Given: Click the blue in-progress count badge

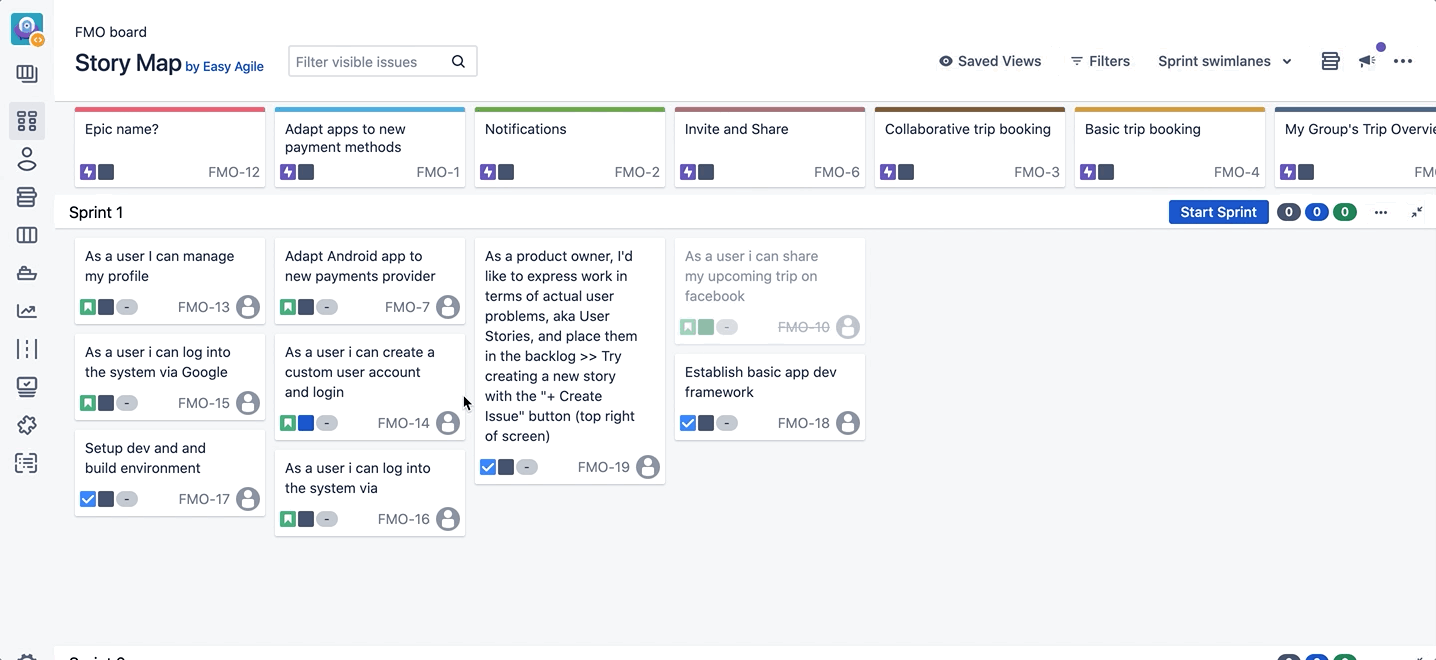Looking at the screenshot, I should click(1317, 212).
